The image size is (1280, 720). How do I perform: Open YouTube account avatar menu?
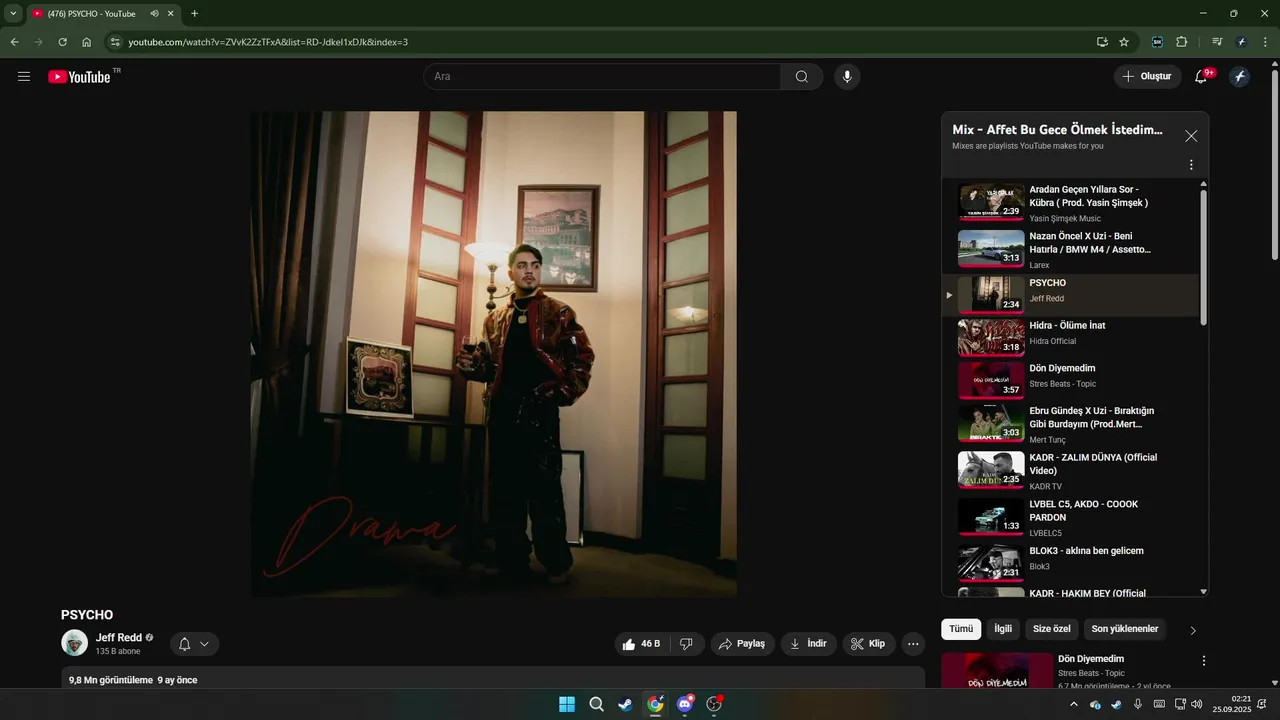click(x=1240, y=77)
